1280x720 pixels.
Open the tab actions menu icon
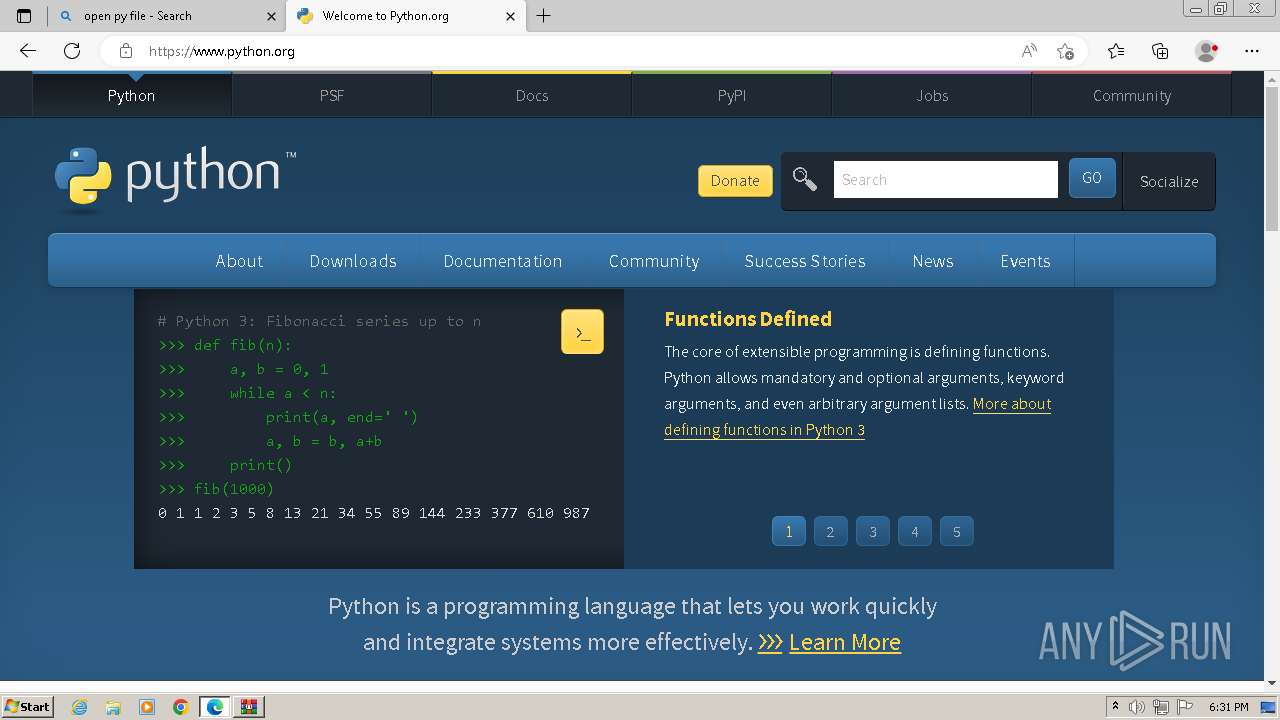[x=24, y=16]
